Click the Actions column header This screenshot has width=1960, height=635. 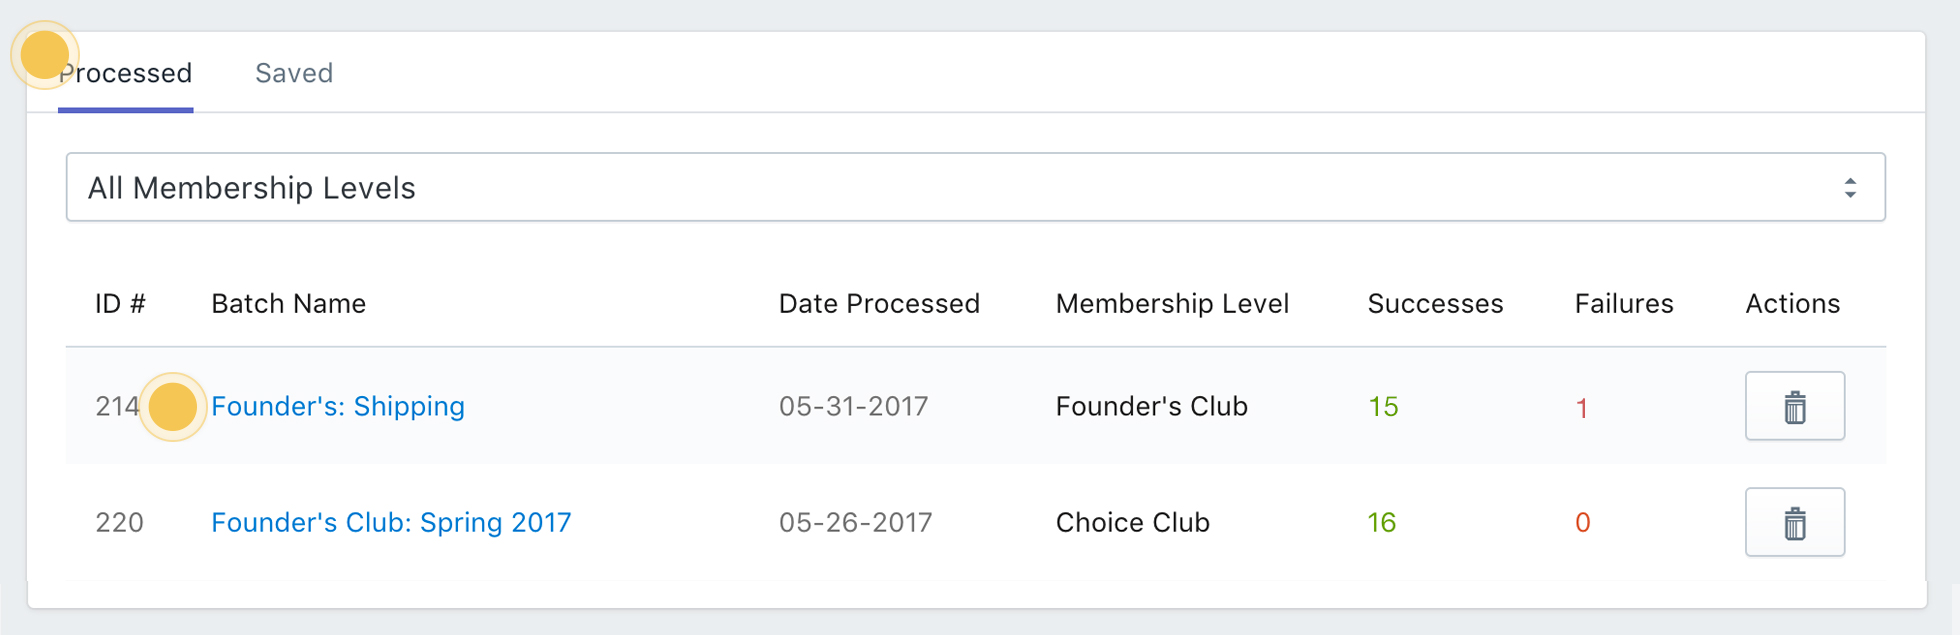click(x=1792, y=304)
